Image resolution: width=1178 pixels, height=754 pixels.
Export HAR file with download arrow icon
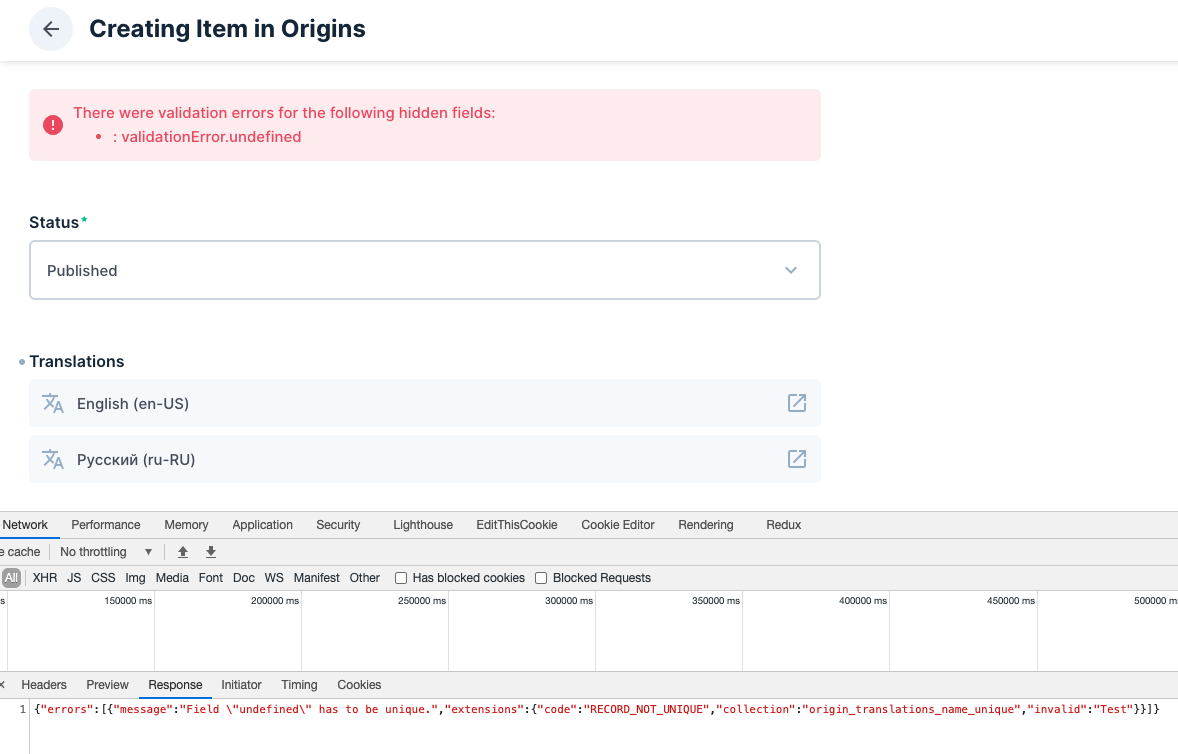[211, 552]
